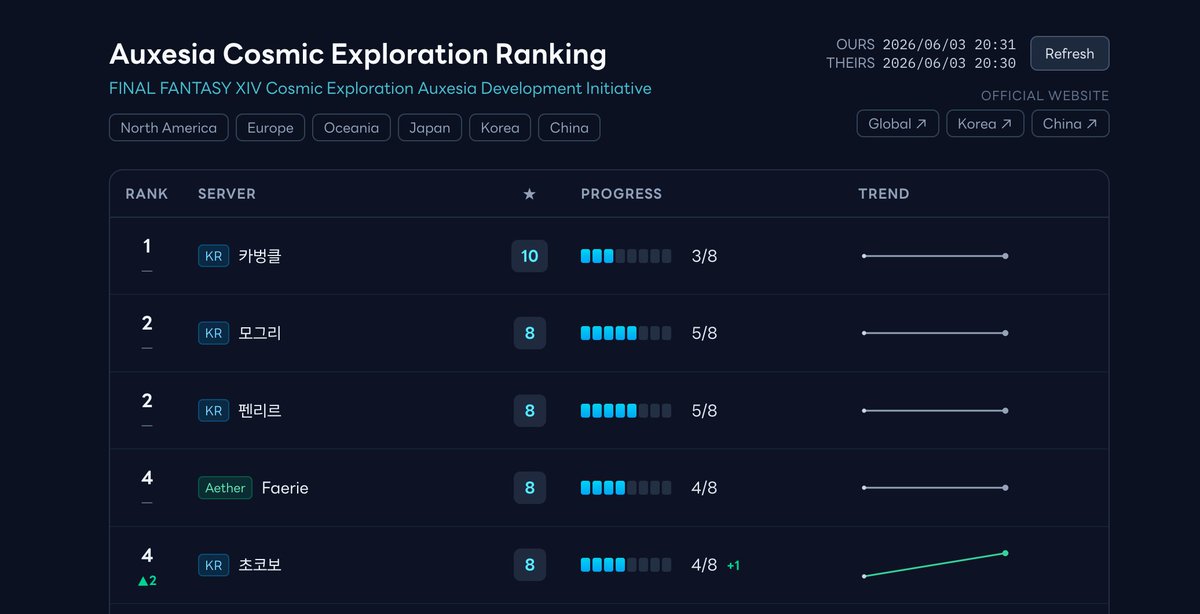
Task: Filter by Japan region
Action: (x=430, y=128)
